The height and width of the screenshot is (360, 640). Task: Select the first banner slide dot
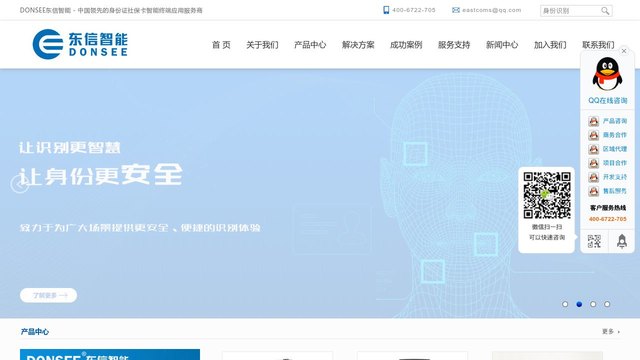tap(565, 304)
